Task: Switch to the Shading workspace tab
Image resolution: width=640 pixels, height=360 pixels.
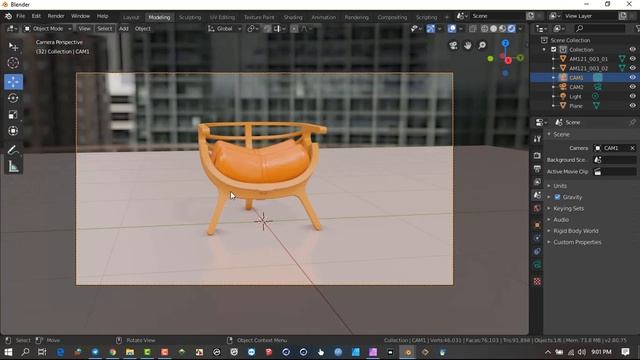Action: pyautogui.click(x=293, y=17)
